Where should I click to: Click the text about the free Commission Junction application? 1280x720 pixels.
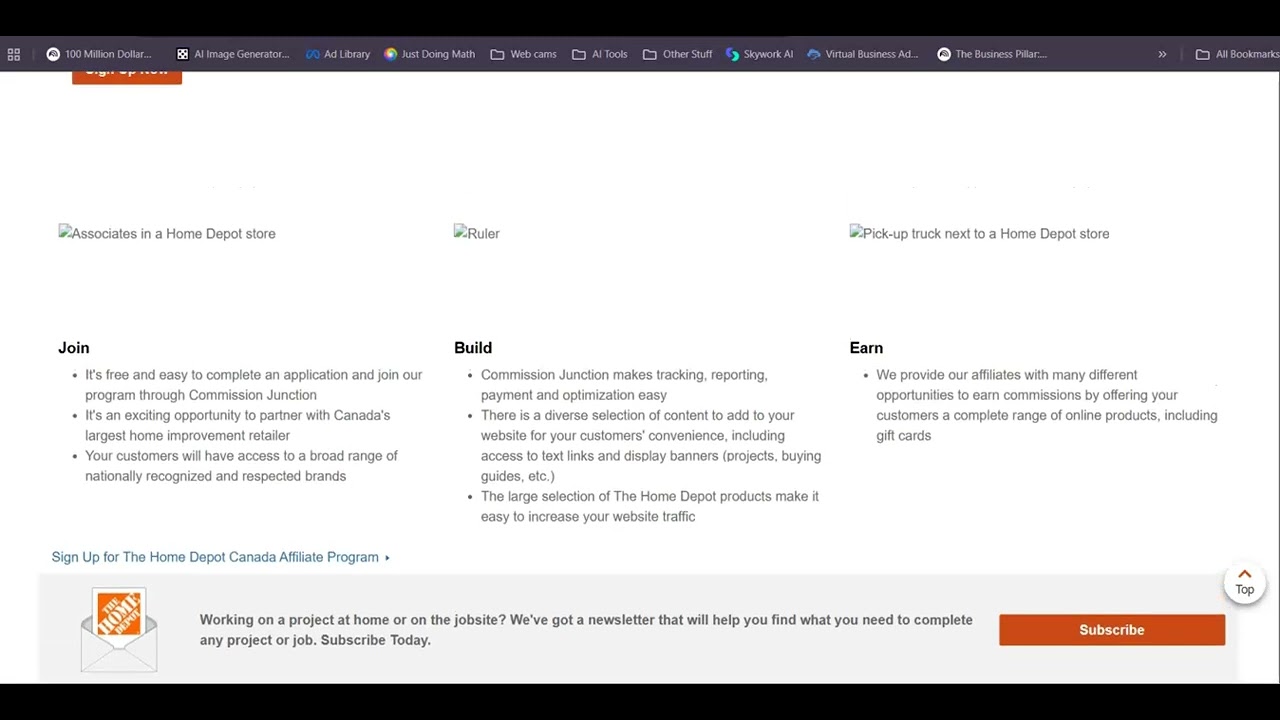[x=254, y=385]
